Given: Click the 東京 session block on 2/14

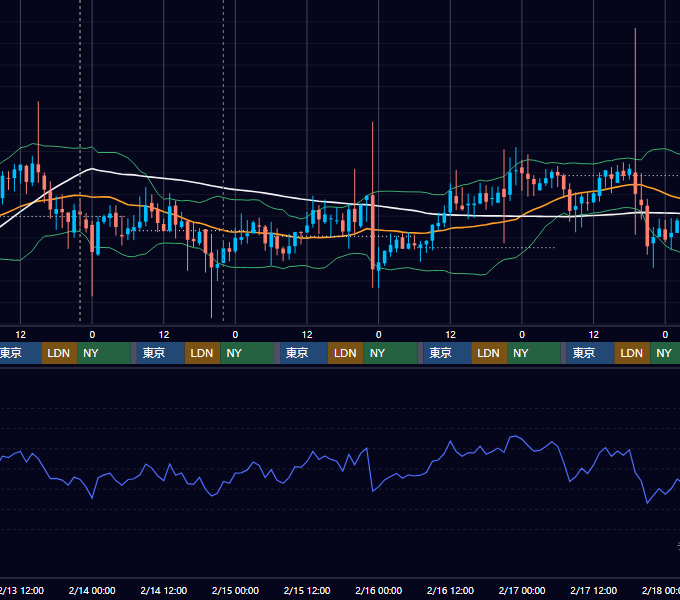Looking at the screenshot, I should [x=160, y=353].
